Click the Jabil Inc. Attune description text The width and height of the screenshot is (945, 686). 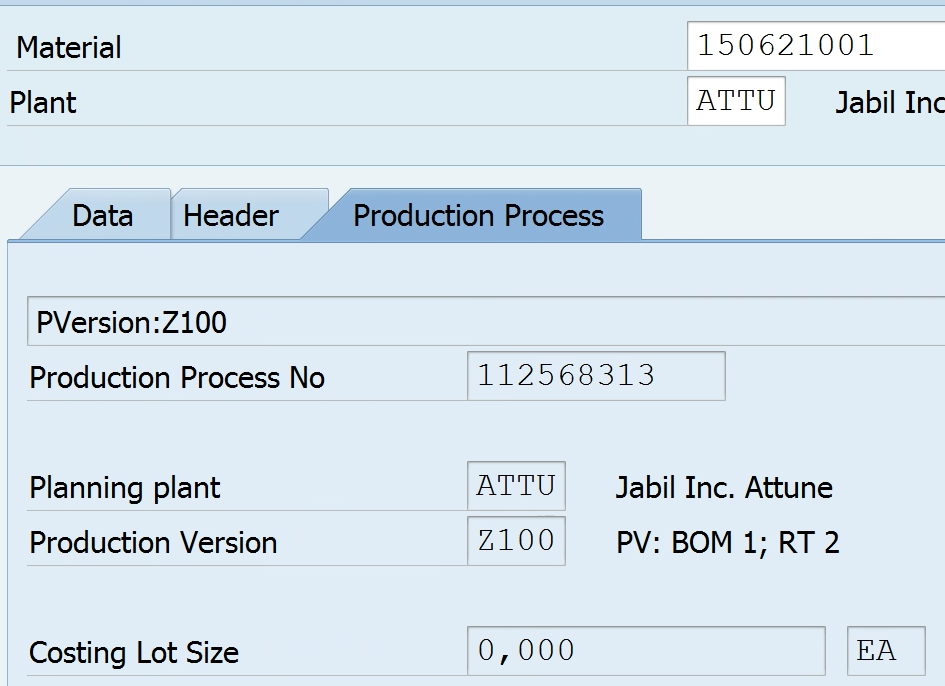click(724, 488)
